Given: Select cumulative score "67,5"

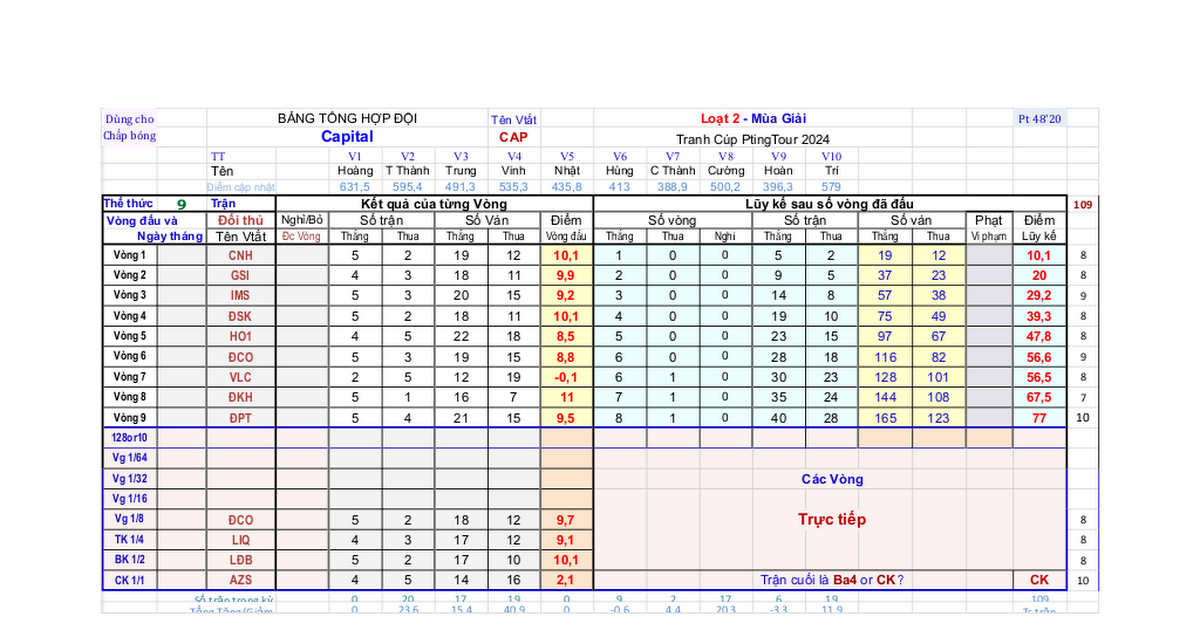Looking at the screenshot, I should click(x=1039, y=397).
